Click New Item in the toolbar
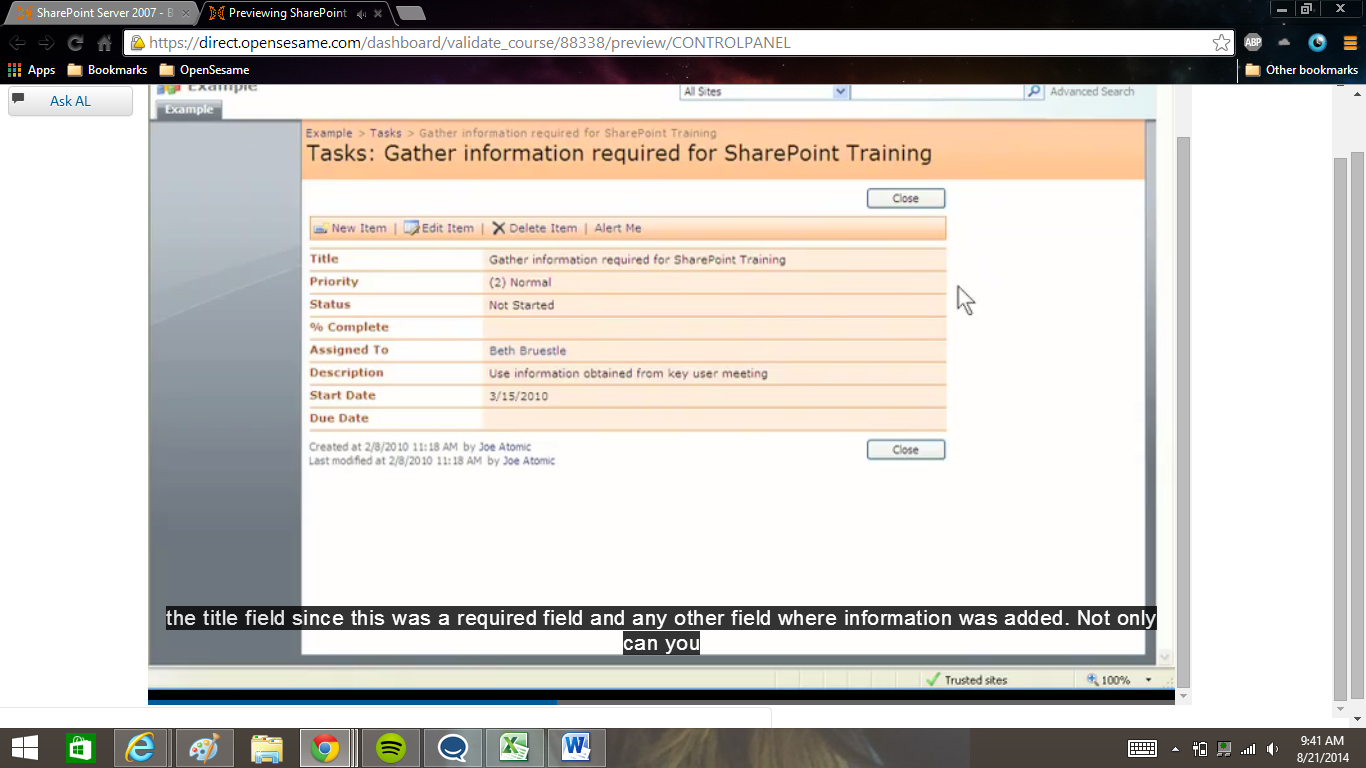Viewport: 1366px width, 768px height. 350,228
